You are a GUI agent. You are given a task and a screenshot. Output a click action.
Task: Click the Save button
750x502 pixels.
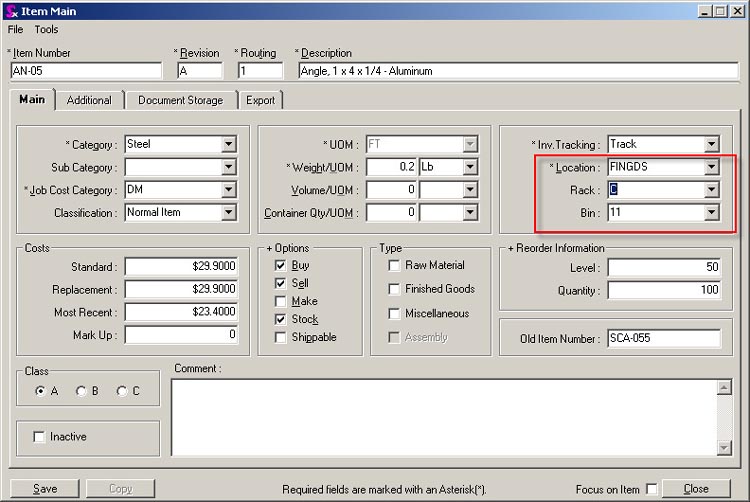[45, 489]
